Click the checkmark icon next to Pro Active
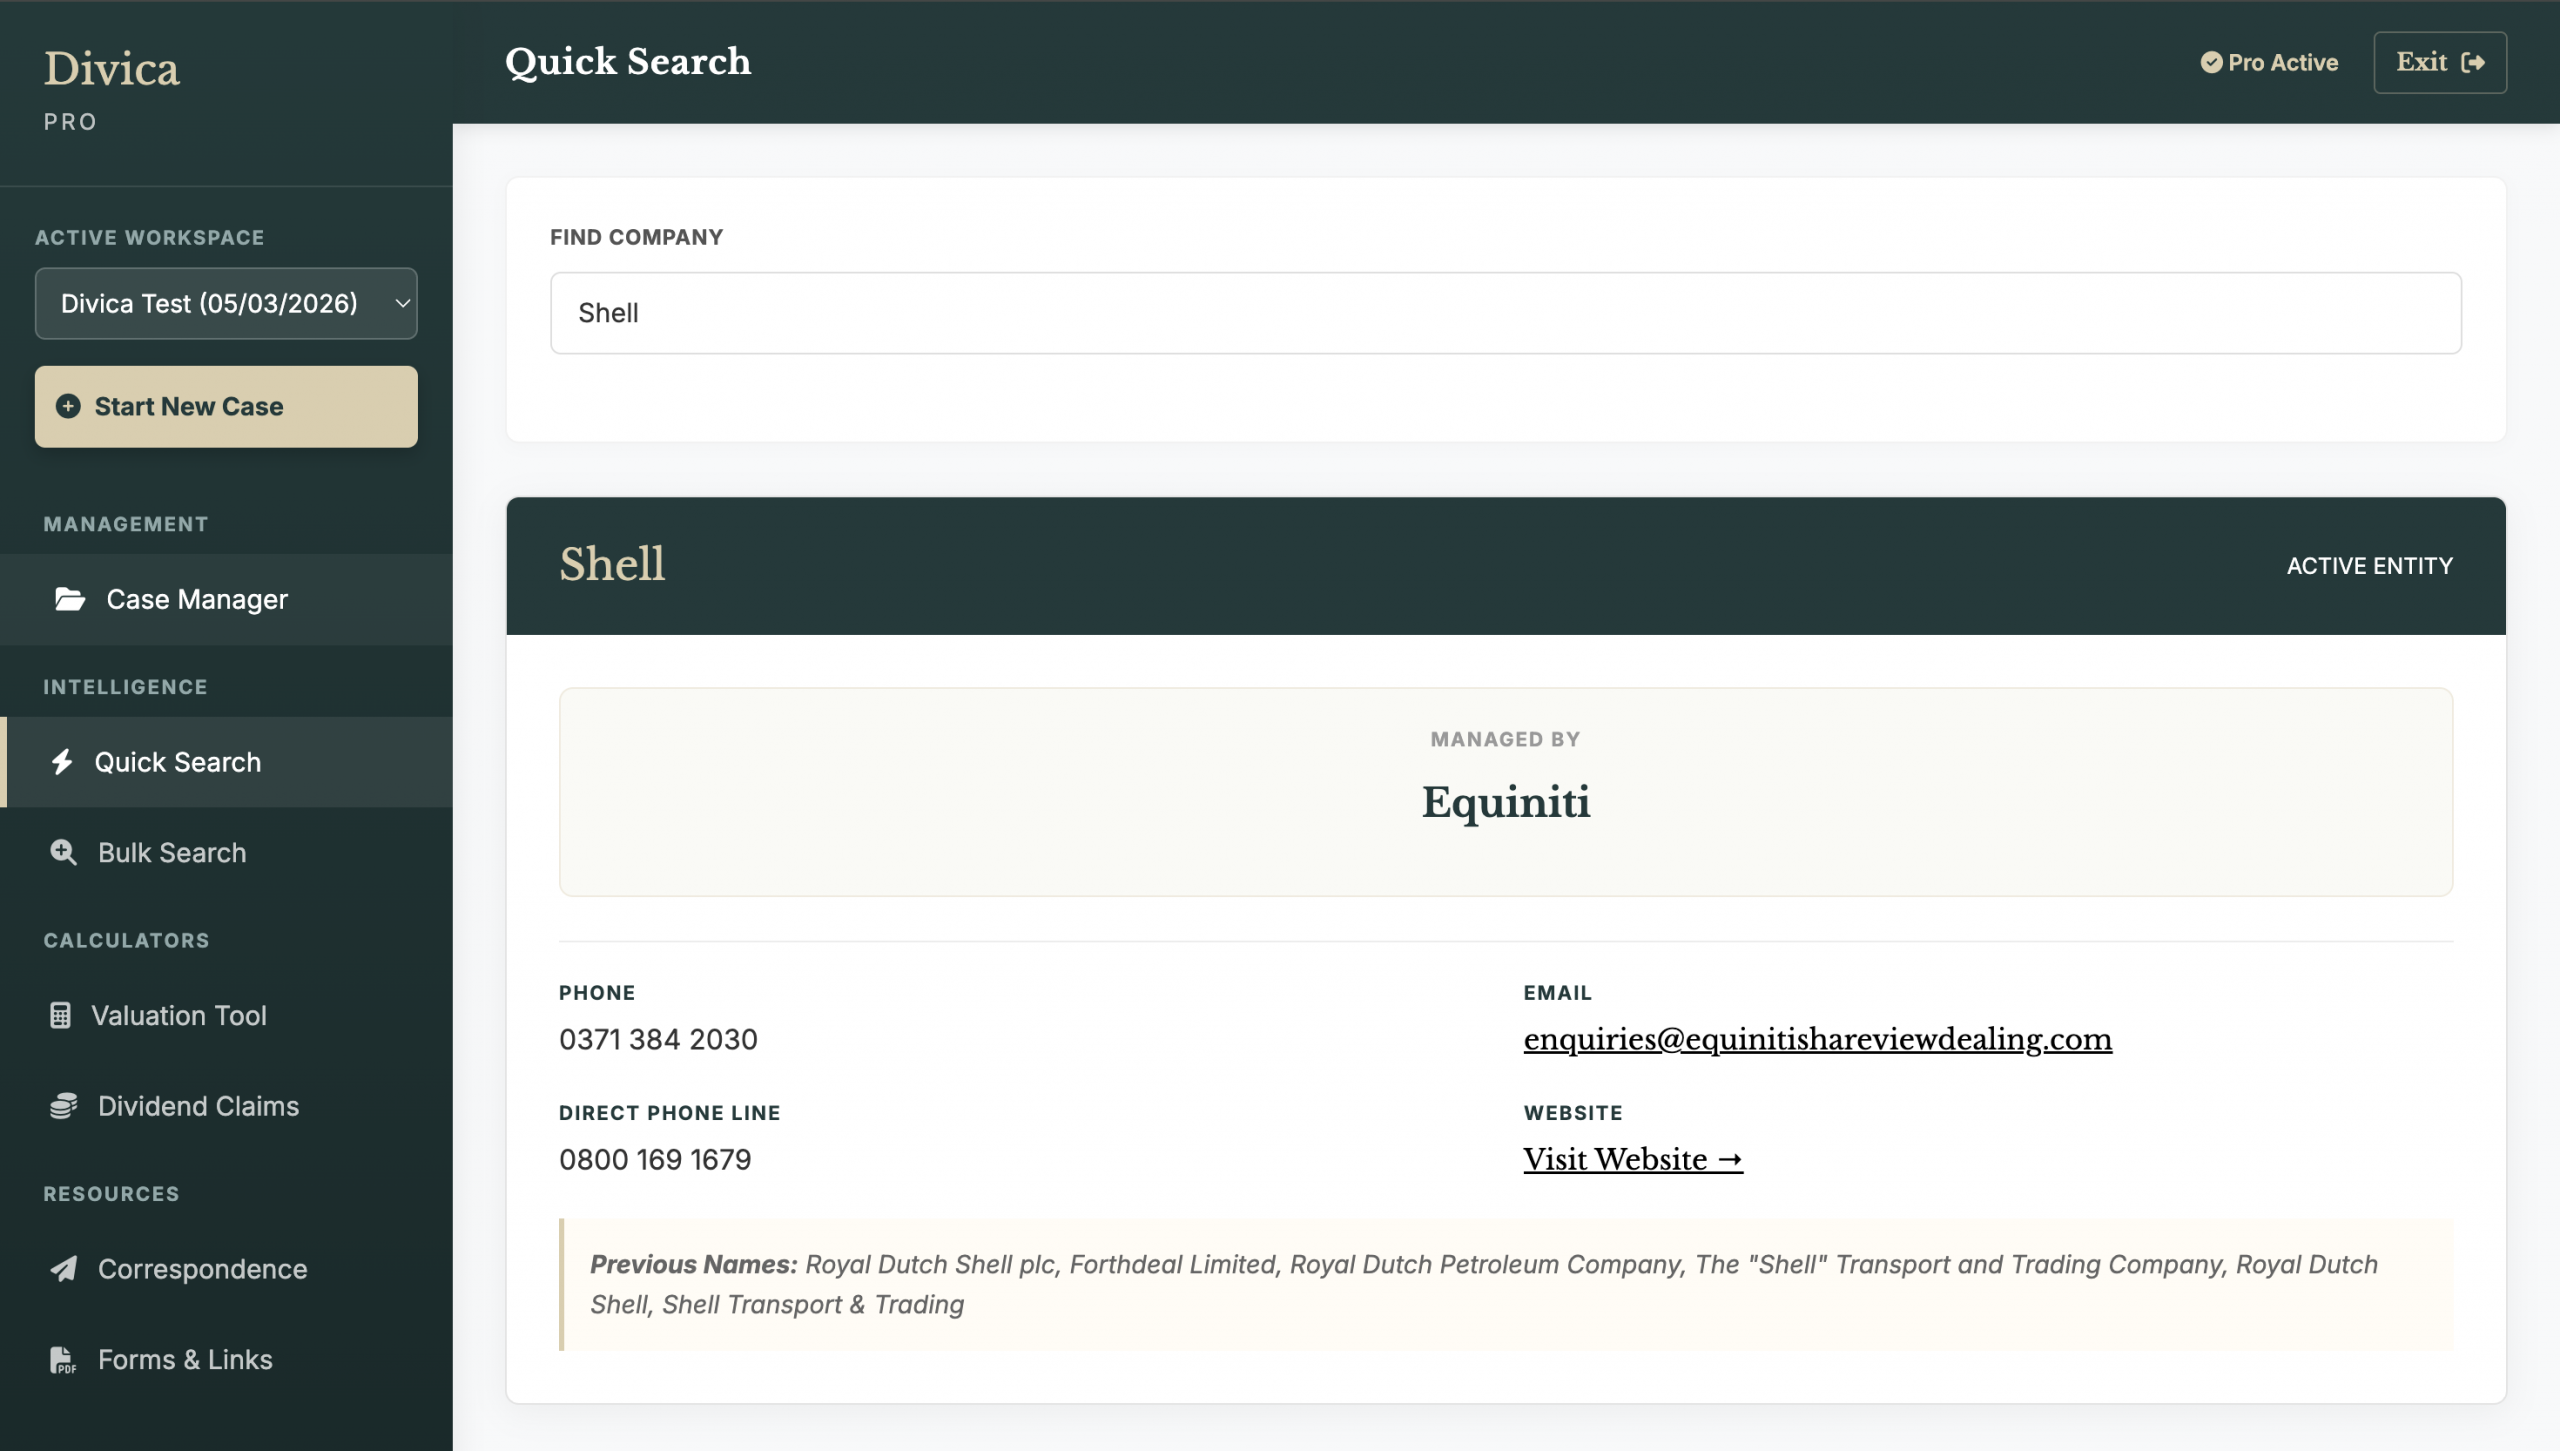This screenshot has width=2560, height=1451. (x=2211, y=62)
